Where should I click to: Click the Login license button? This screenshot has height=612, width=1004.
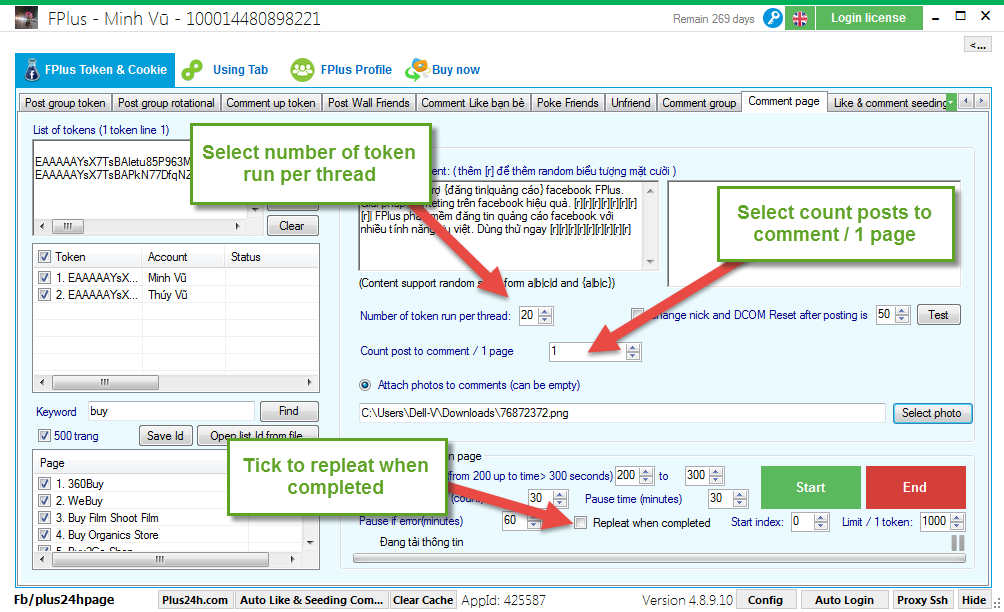[x=868, y=18]
